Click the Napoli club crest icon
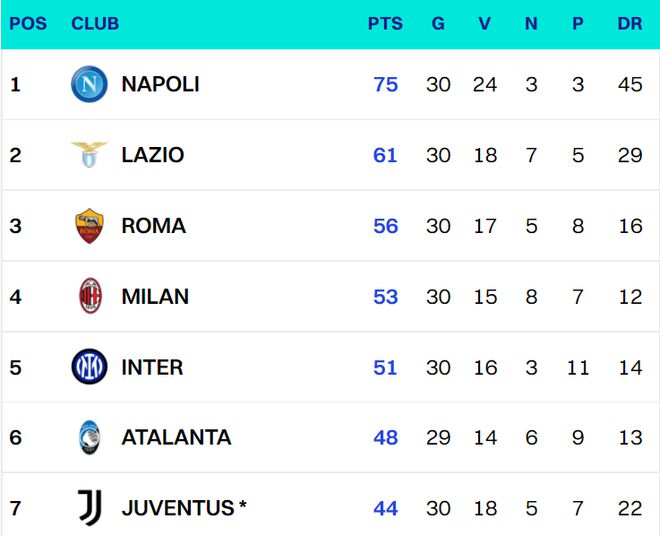The width and height of the screenshot is (660, 536). 89,84
